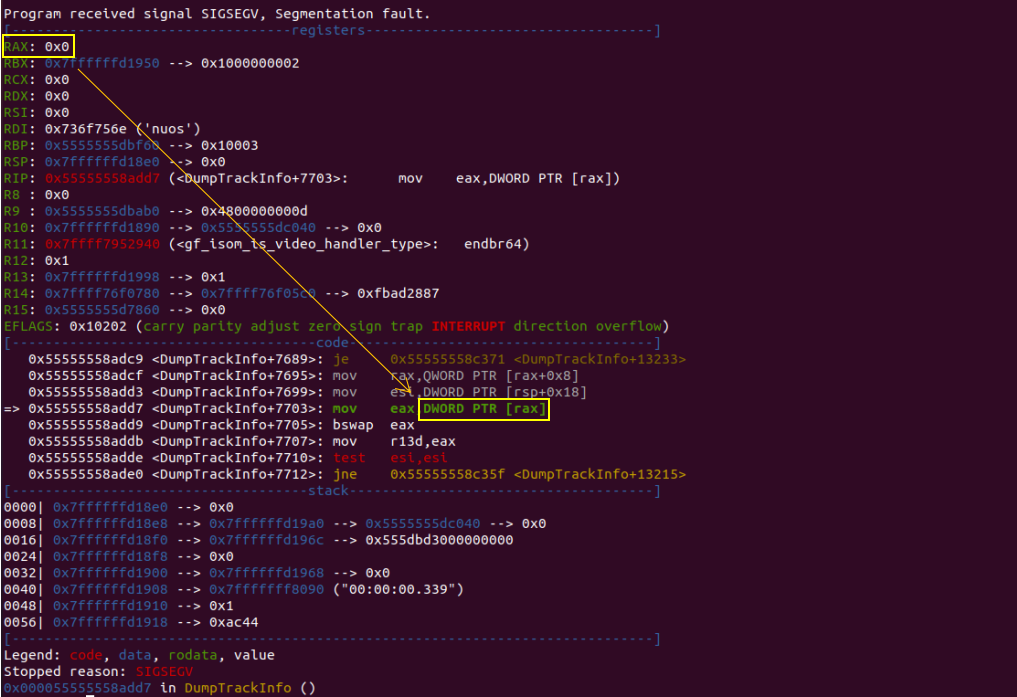Click the 'Stopped reason: SIGSEGV' text
Screen dimensions: 1017x697
(98, 671)
